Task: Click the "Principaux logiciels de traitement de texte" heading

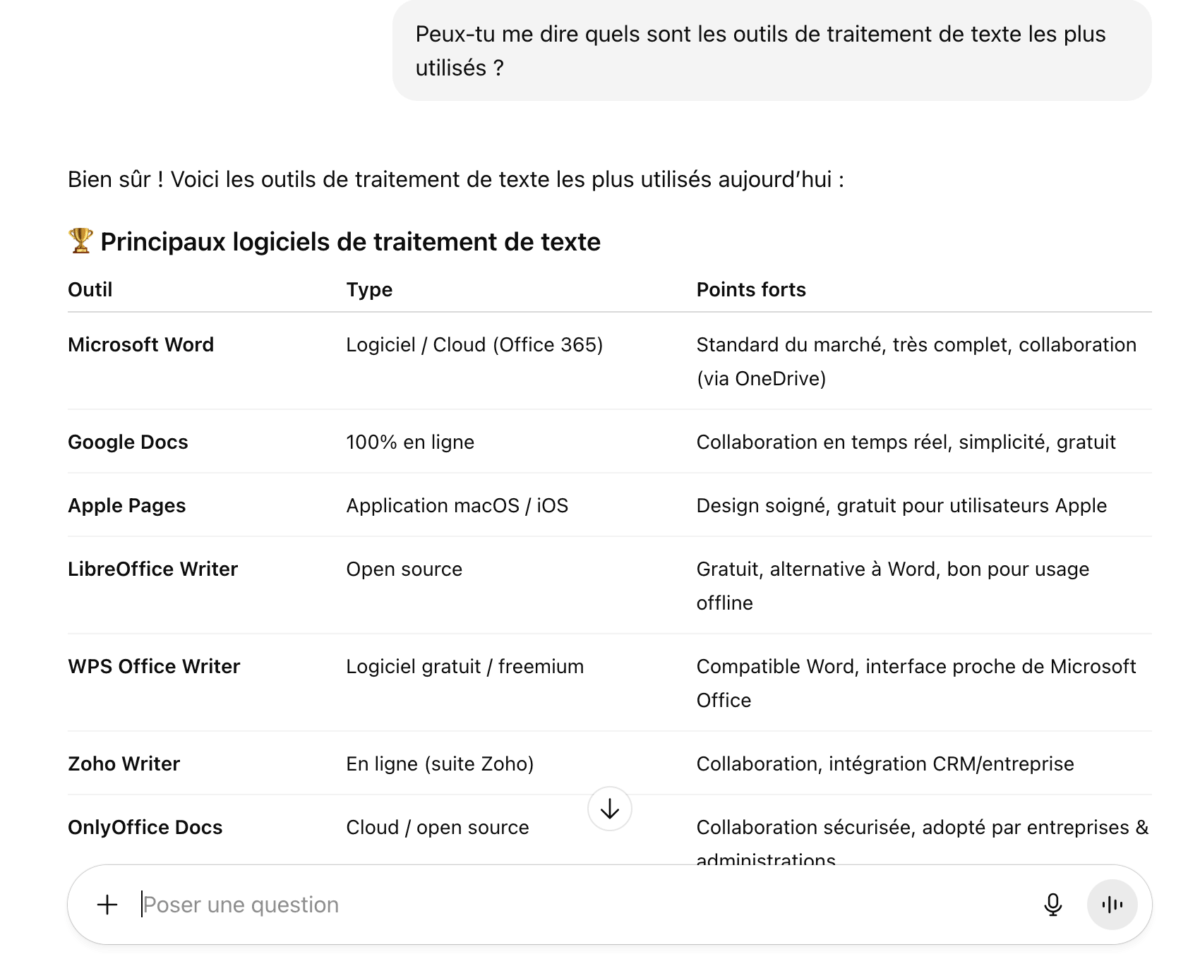Action: click(x=350, y=242)
